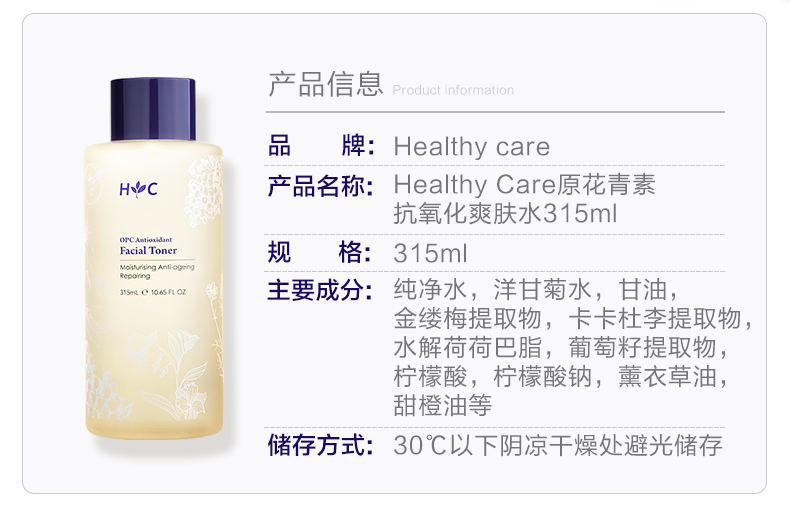Click the 产品信息 heading
The image size is (790, 516).
(x=325, y=84)
